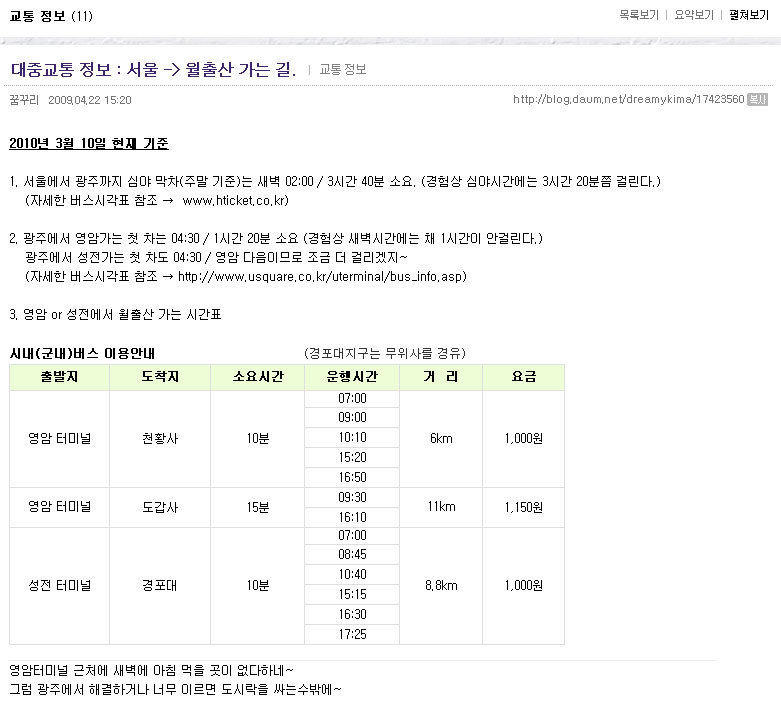Click the 6km distance cell
This screenshot has height=711, width=781.
point(441,438)
